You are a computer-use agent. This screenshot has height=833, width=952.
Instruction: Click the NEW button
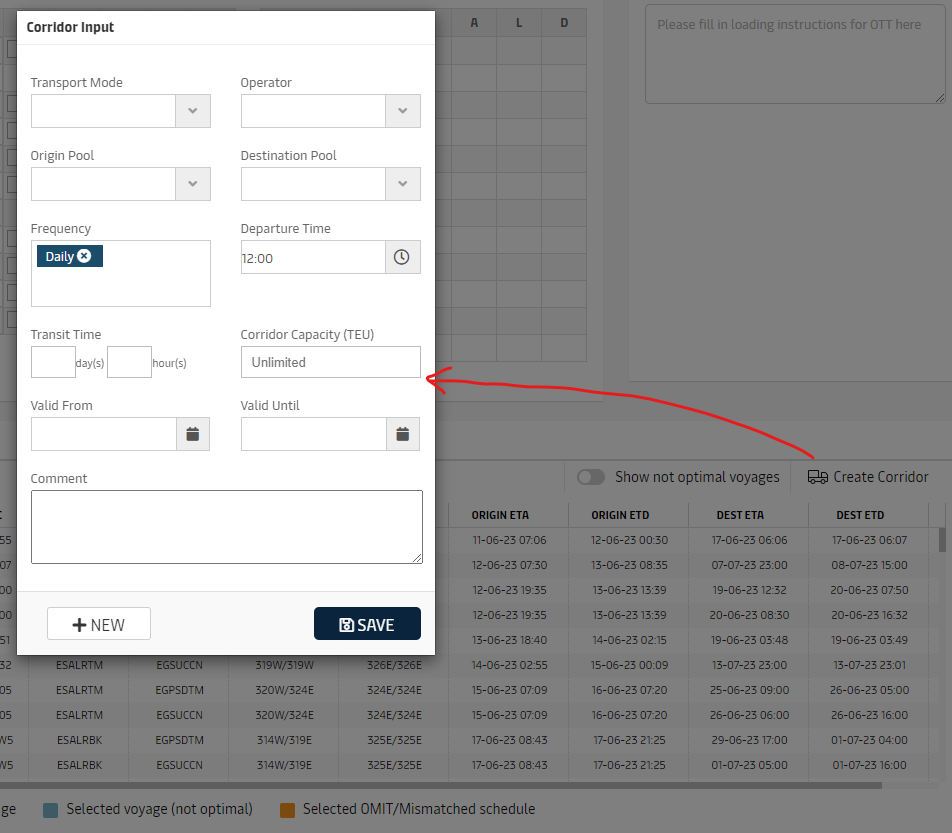tap(99, 624)
